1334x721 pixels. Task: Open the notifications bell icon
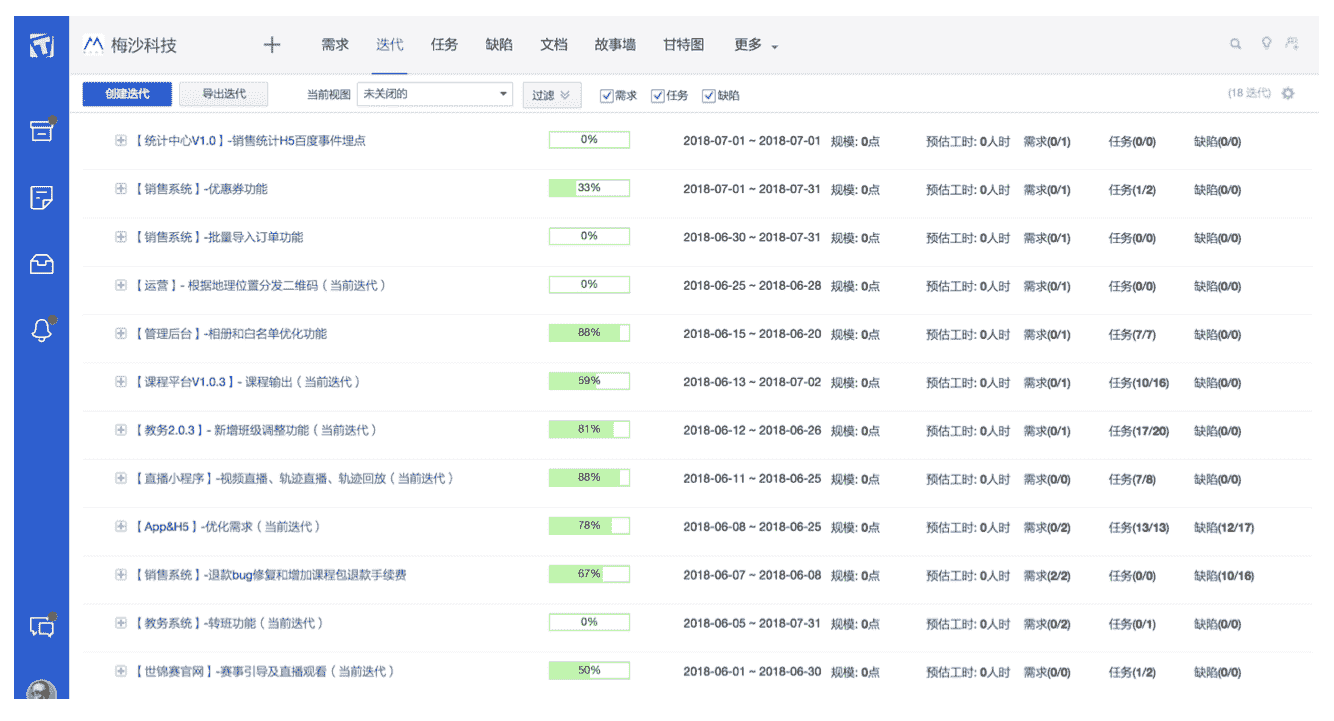coord(41,331)
